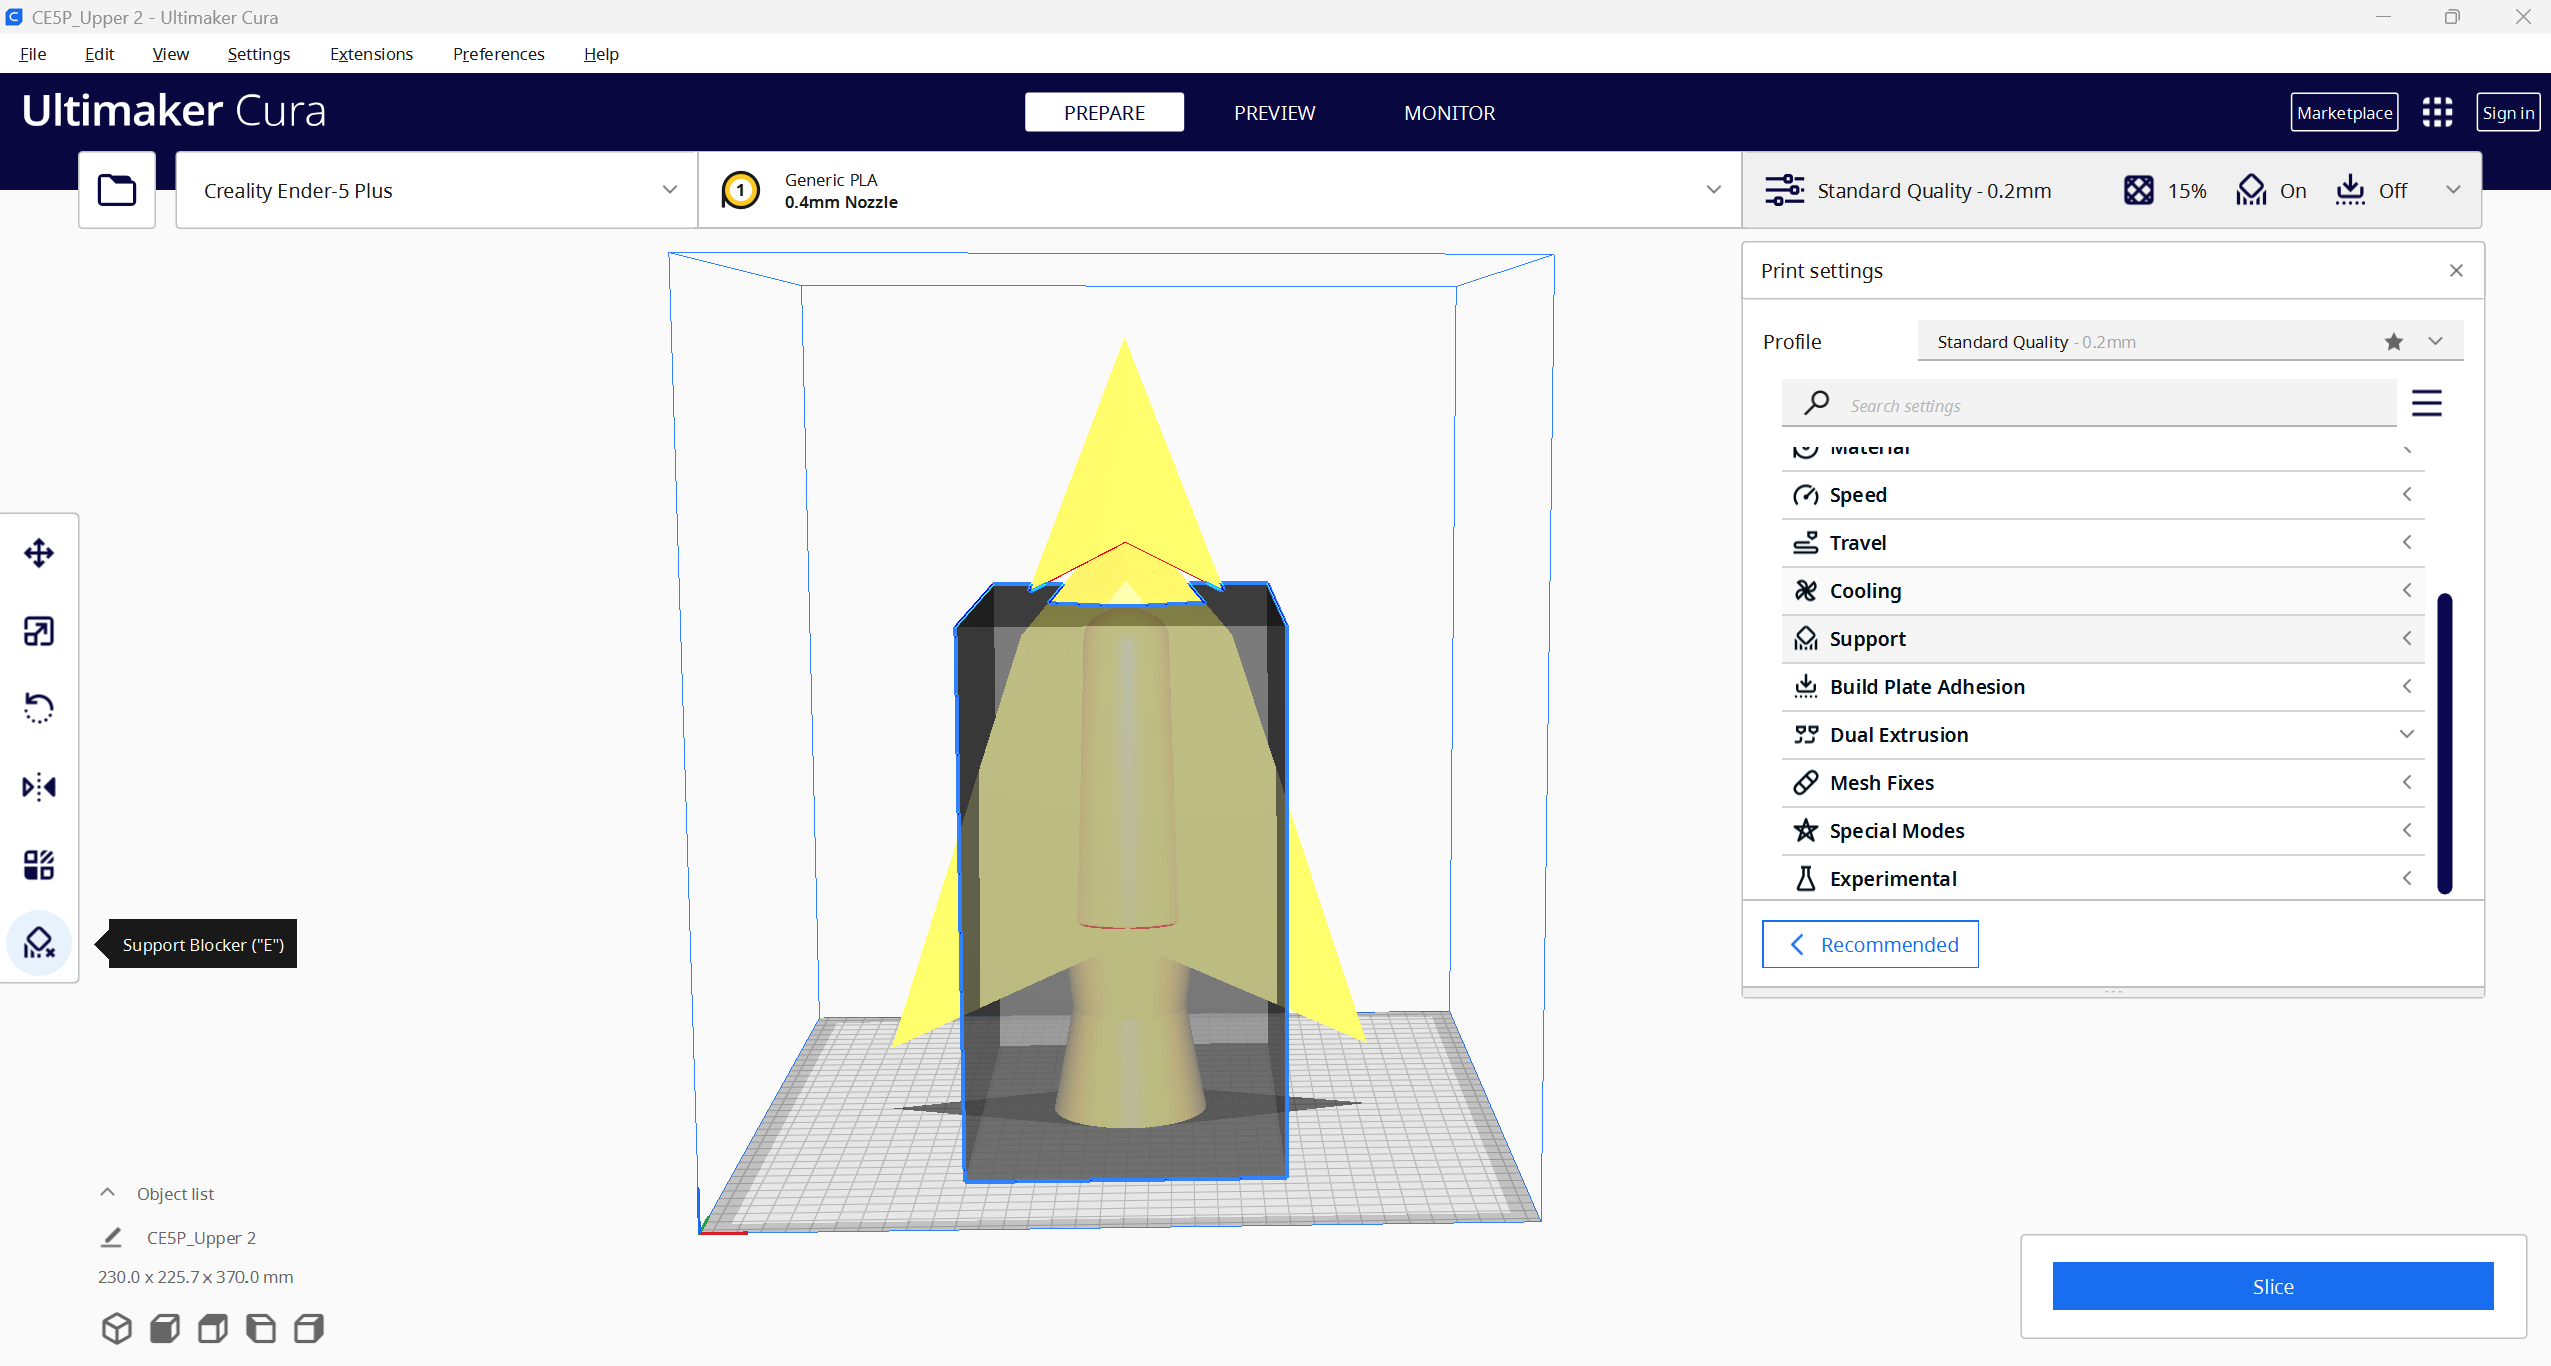Close the Print settings panel
Screen dimensions: 2551x1366
tap(2456, 271)
